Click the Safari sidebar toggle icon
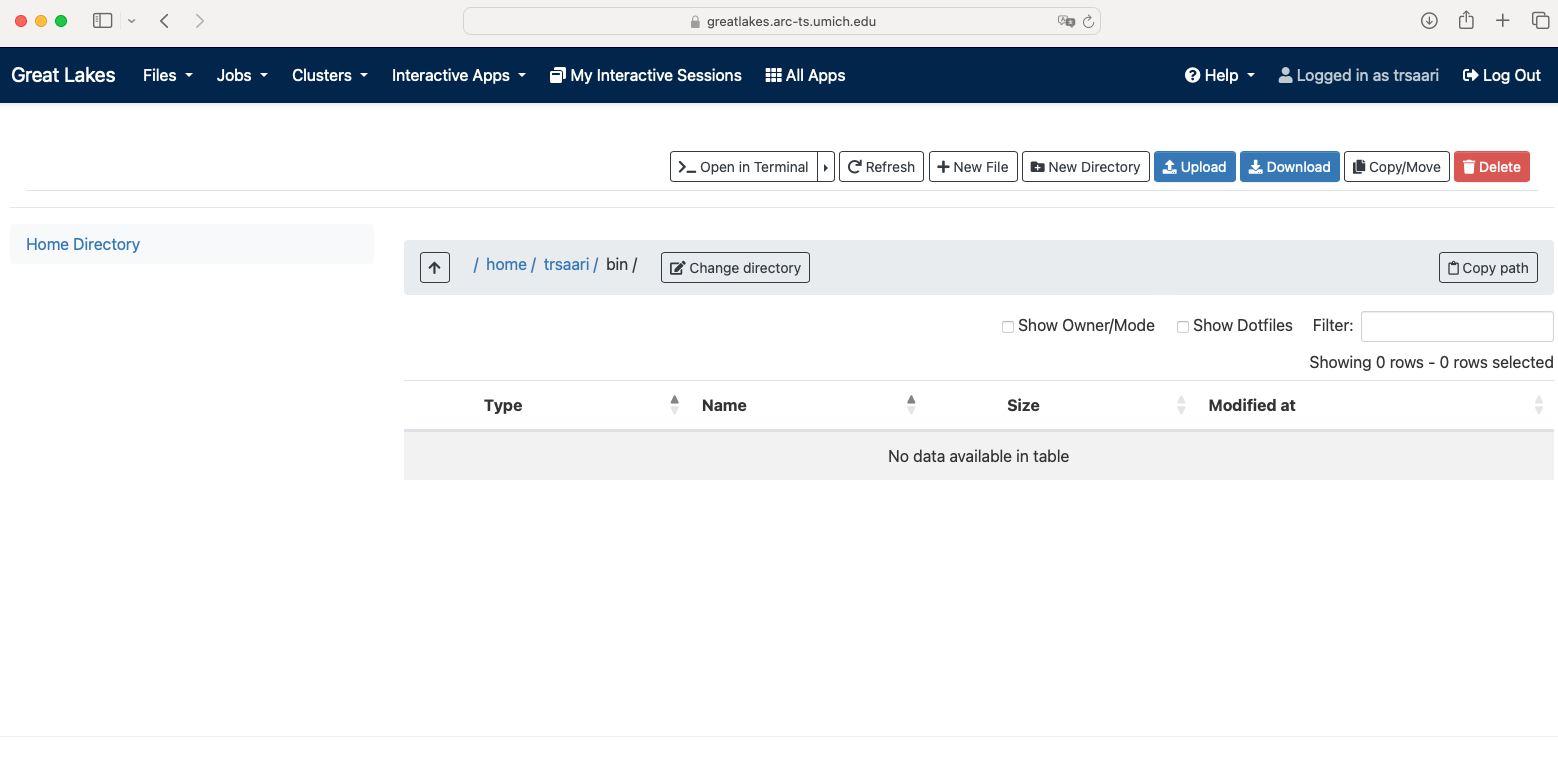1558x759 pixels. tap(102, 21)
